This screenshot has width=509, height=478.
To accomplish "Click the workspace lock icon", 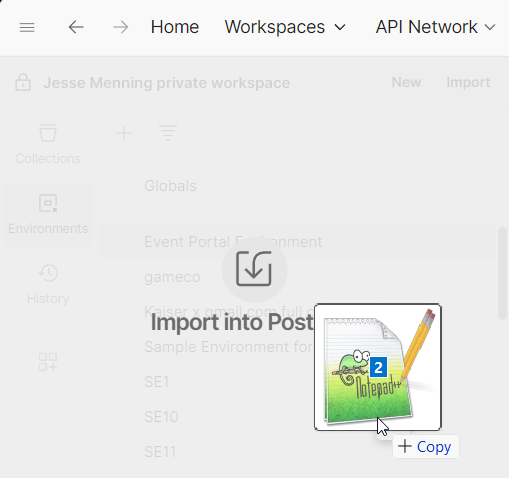I will click(23, 83).
